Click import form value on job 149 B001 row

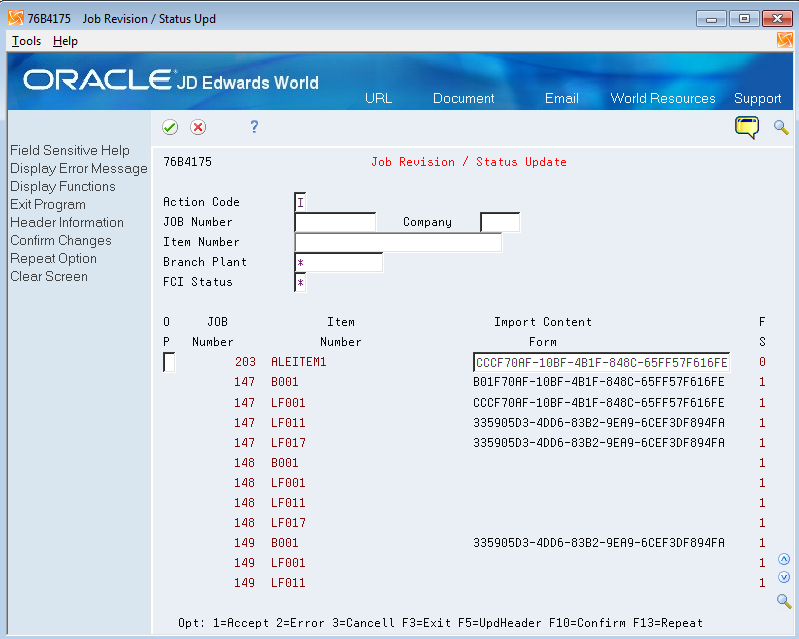[599, 543]
